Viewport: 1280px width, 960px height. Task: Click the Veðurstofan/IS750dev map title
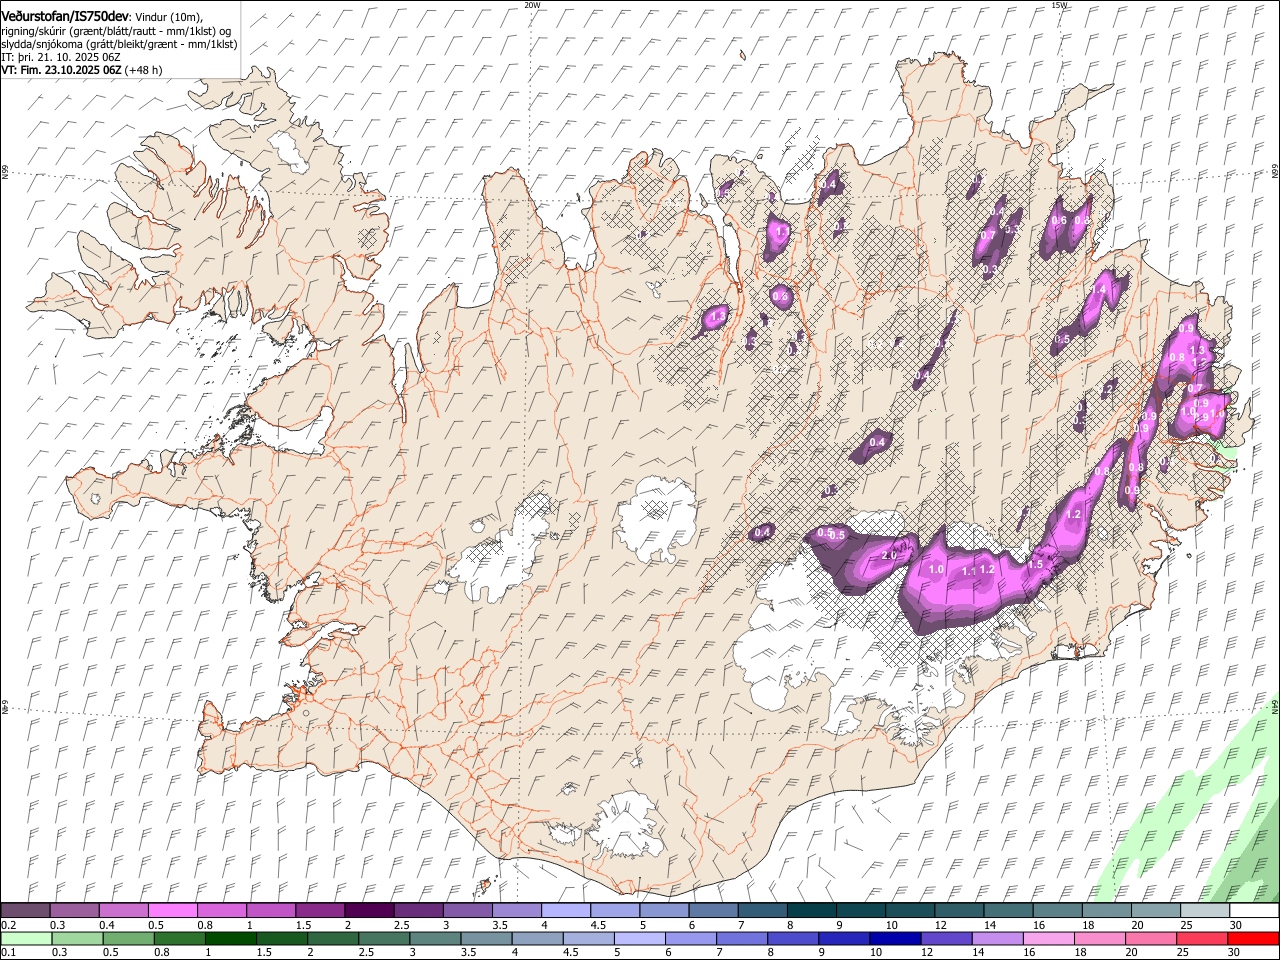[x=65, y=16]
